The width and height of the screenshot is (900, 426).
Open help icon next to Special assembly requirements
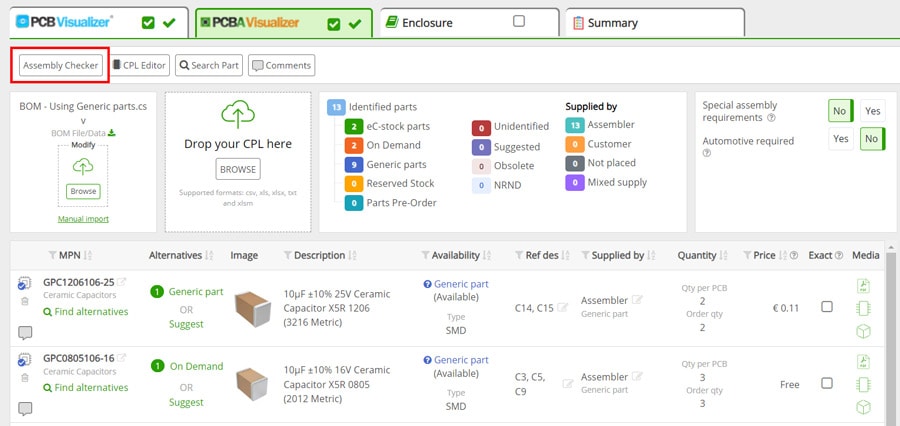pyautogui.click(x=771, y=118)
